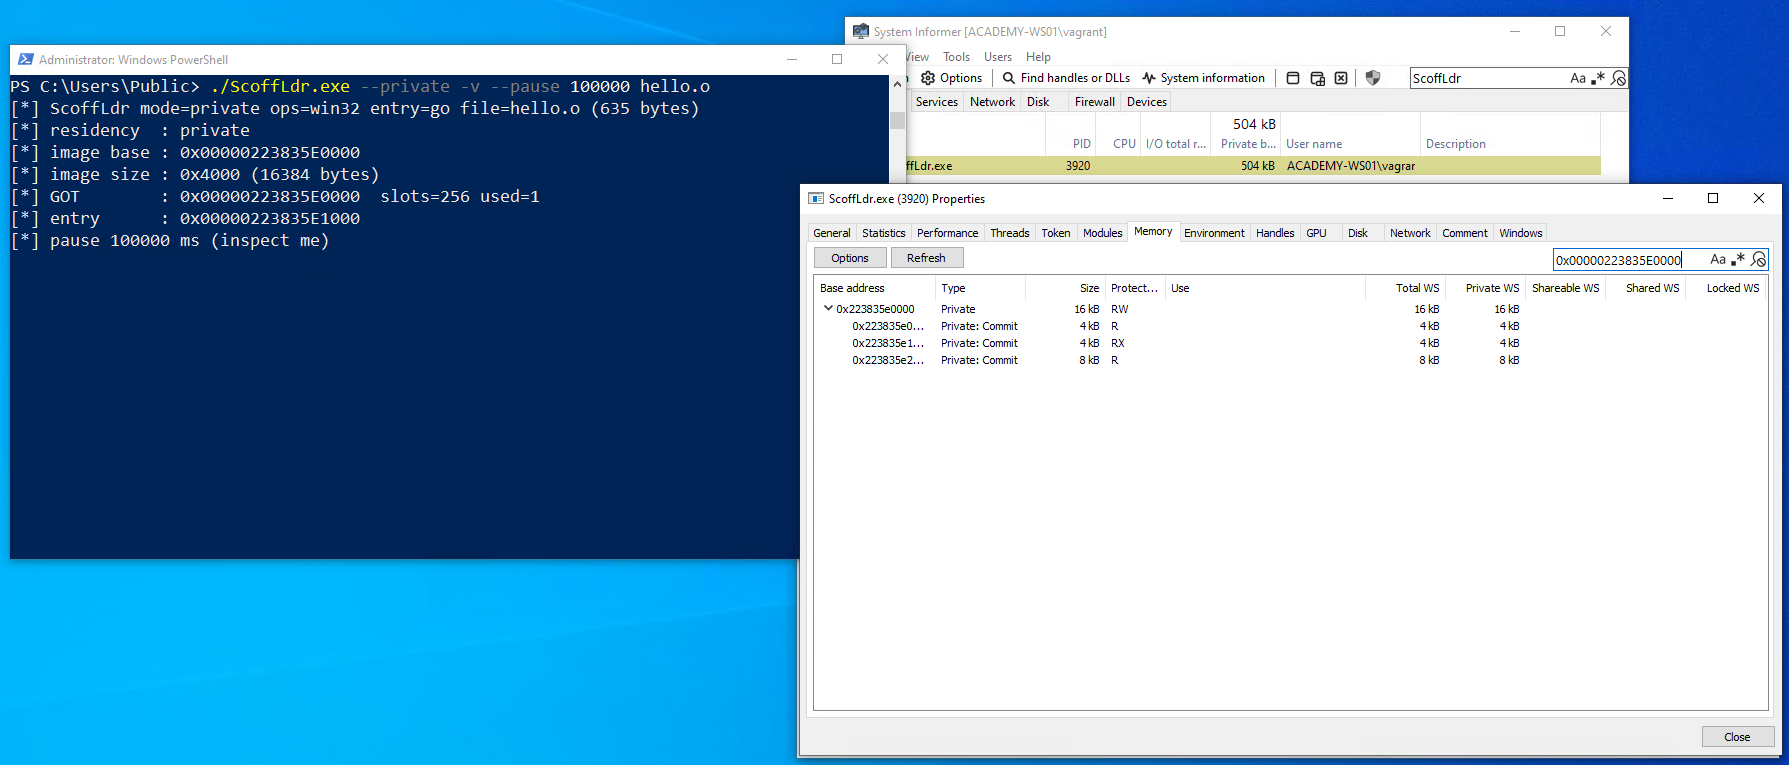The width and height of the screenshot is (1789, 765).
Task: Toggle case-sensitive Aa in Properties memory search
Action: (1718, 259)
